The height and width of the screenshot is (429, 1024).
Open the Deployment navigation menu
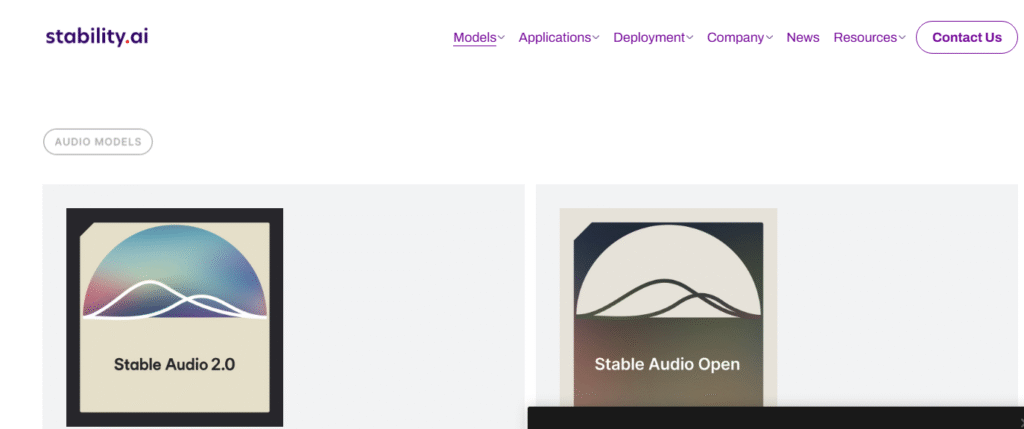(649, 37)
